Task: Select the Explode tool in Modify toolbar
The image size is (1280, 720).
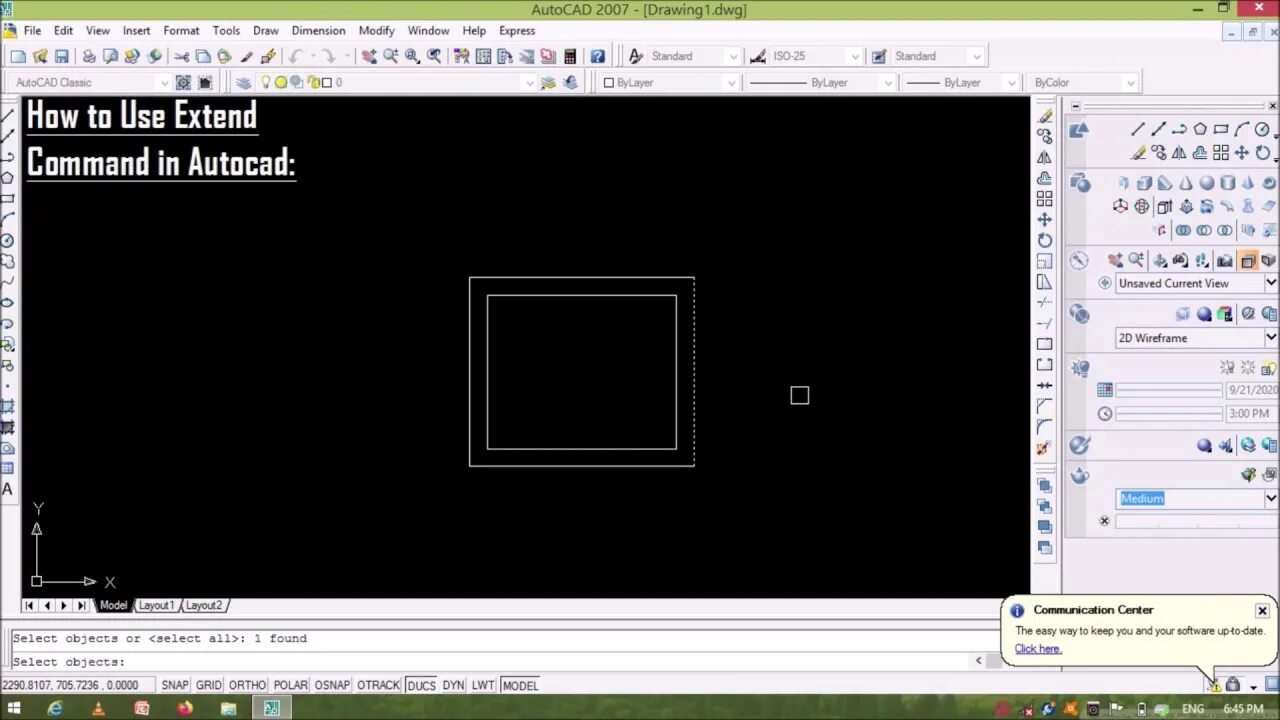Action: click(1044, 448)
